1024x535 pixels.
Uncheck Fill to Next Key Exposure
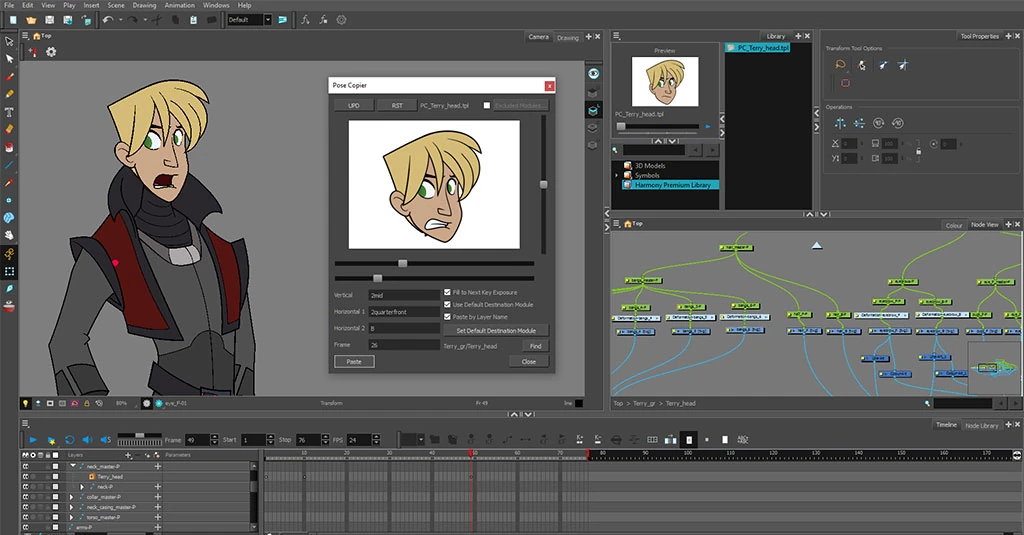447,292
